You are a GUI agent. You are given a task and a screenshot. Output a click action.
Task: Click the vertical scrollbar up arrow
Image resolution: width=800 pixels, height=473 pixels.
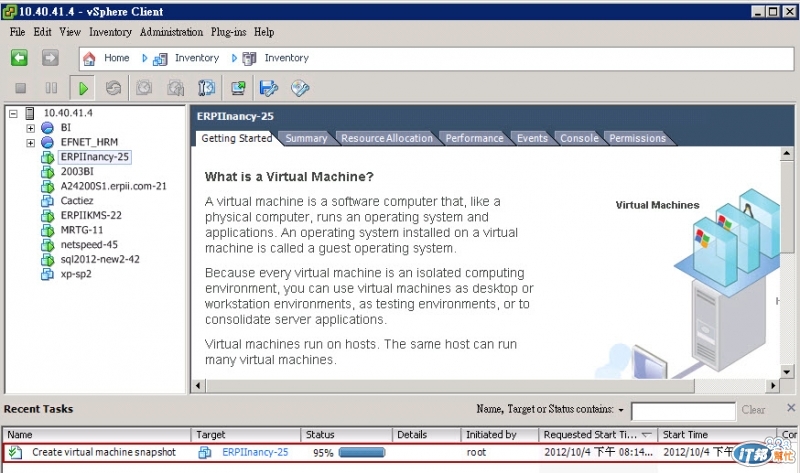(787, 154)
